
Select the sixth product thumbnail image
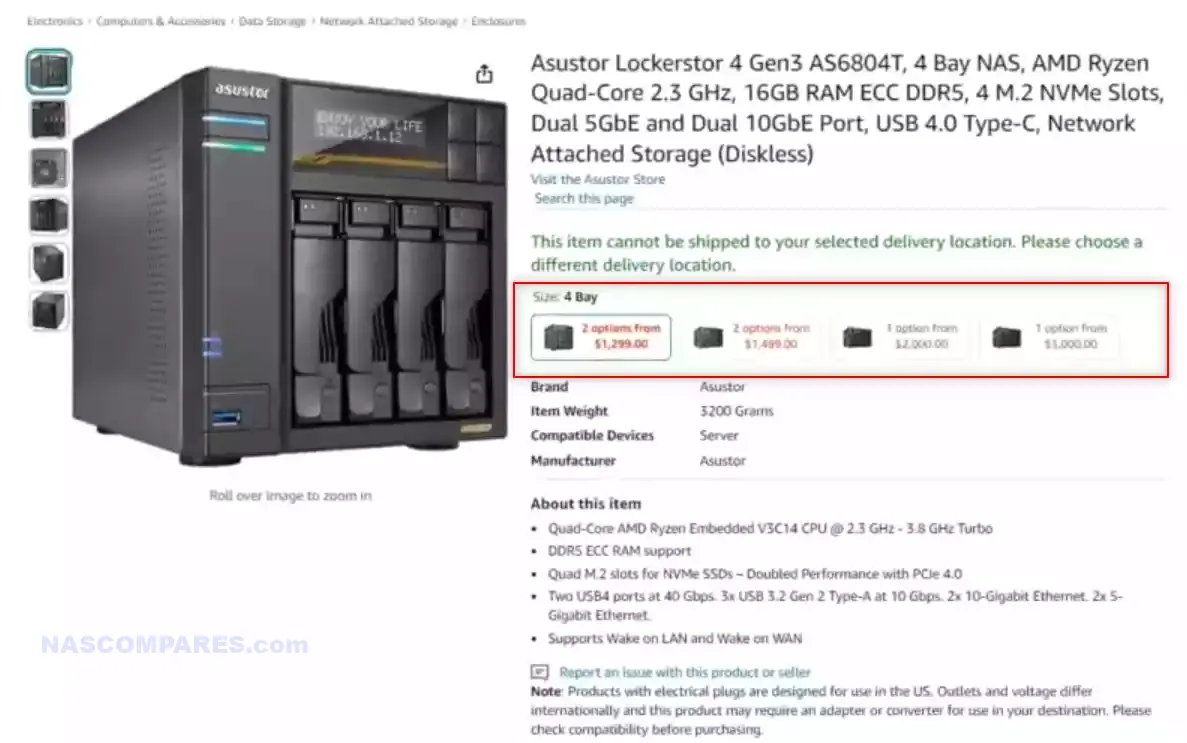tap(49, 311)
